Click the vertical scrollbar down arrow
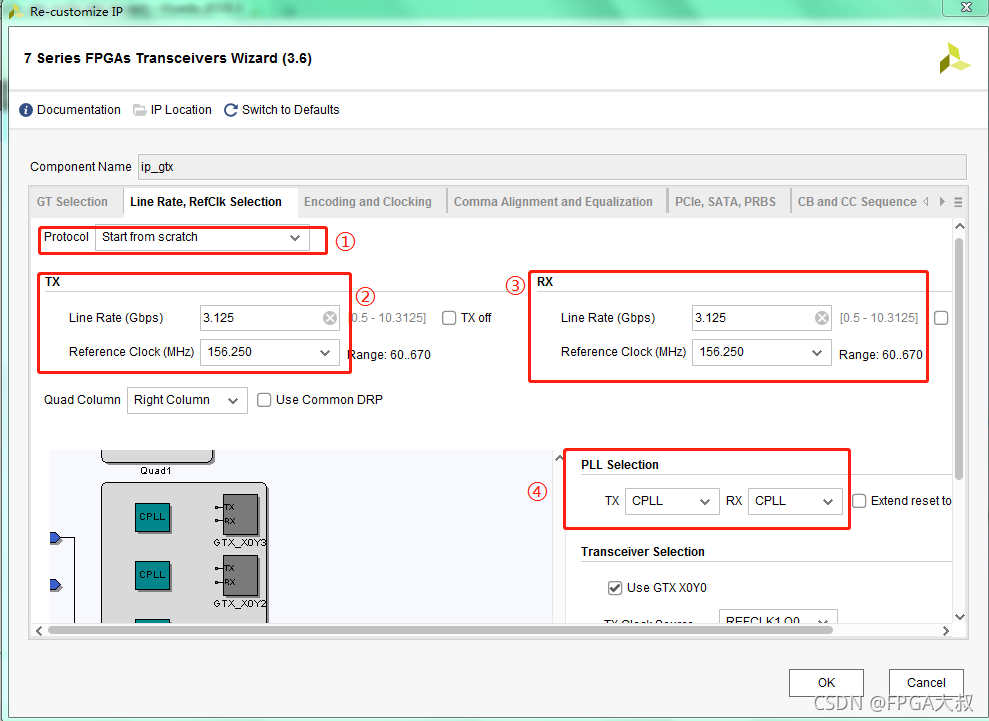Screen dimensions: 989x721 (x=959, y=617)
